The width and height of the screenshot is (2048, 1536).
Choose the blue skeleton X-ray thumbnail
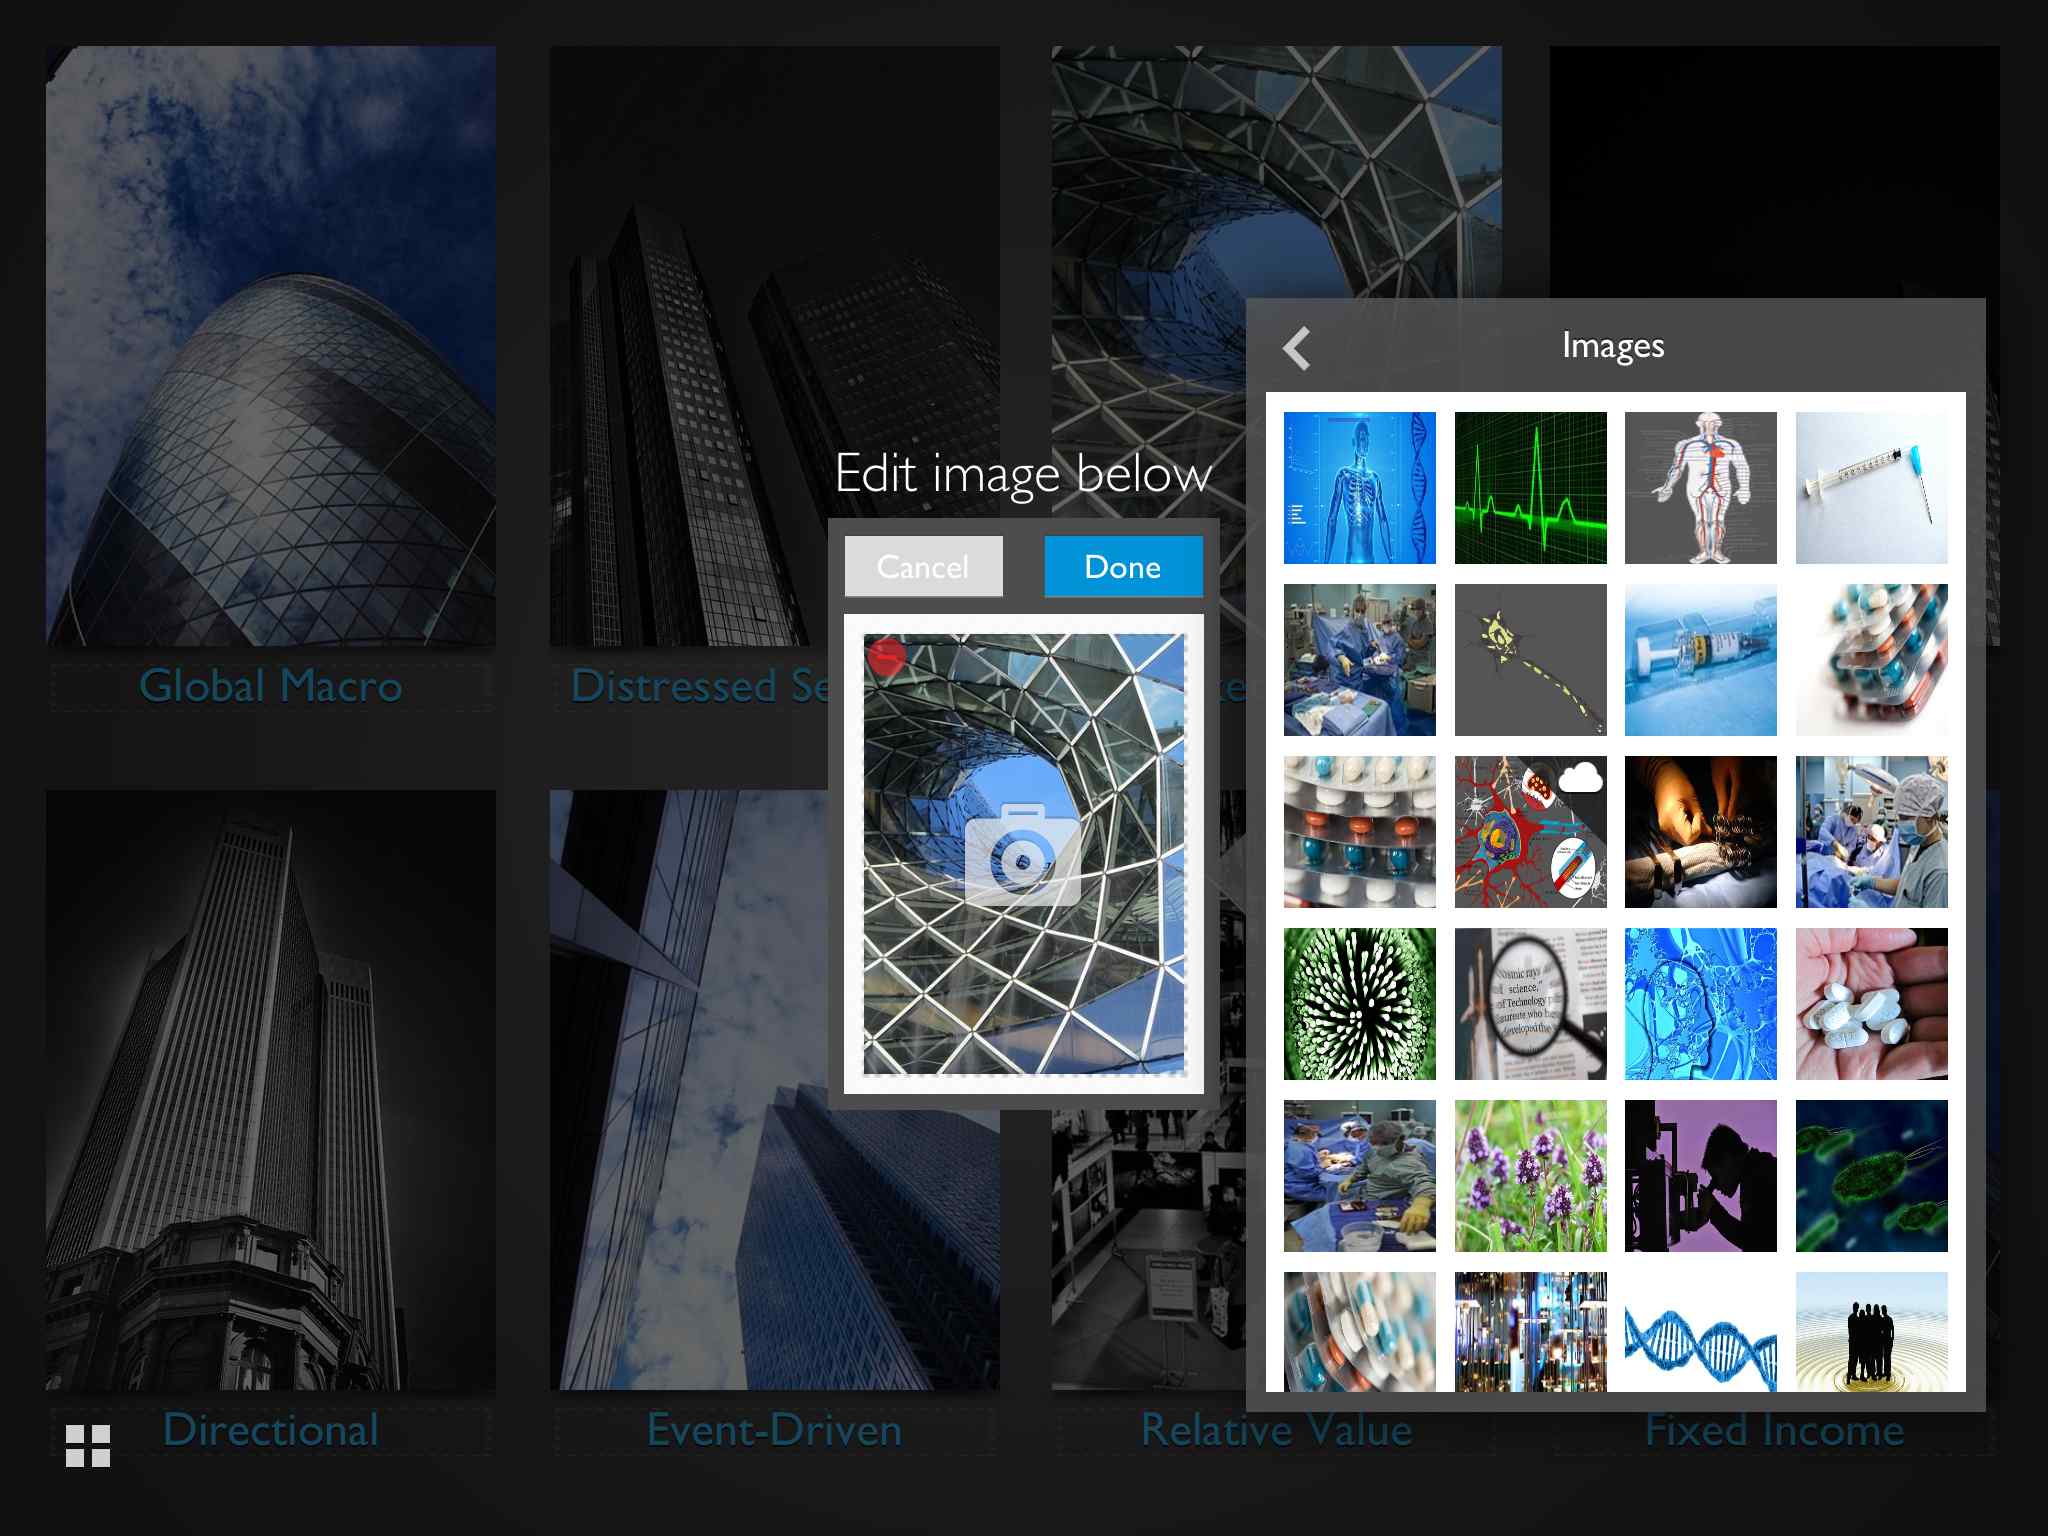tap(1359, 488)
